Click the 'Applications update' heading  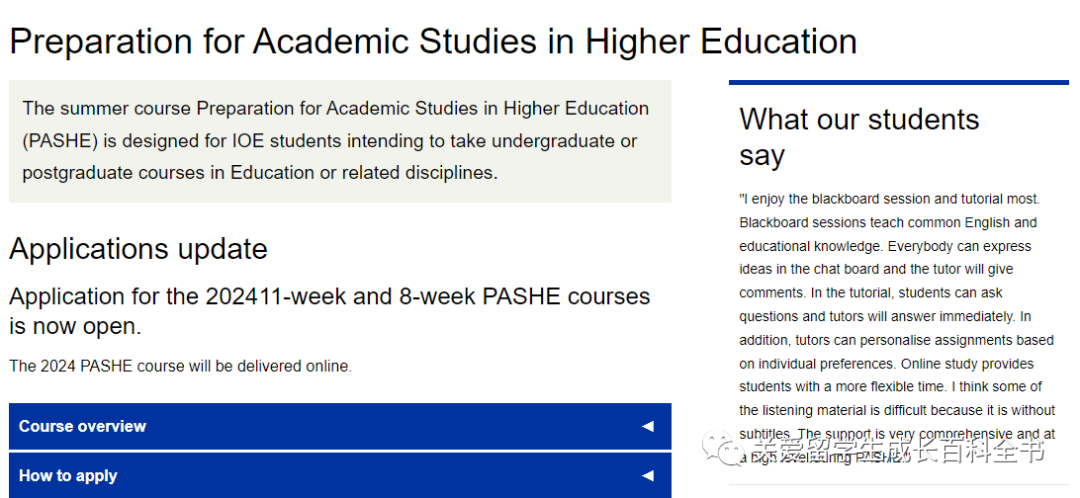pyautogui.click(x=138, y=249)
